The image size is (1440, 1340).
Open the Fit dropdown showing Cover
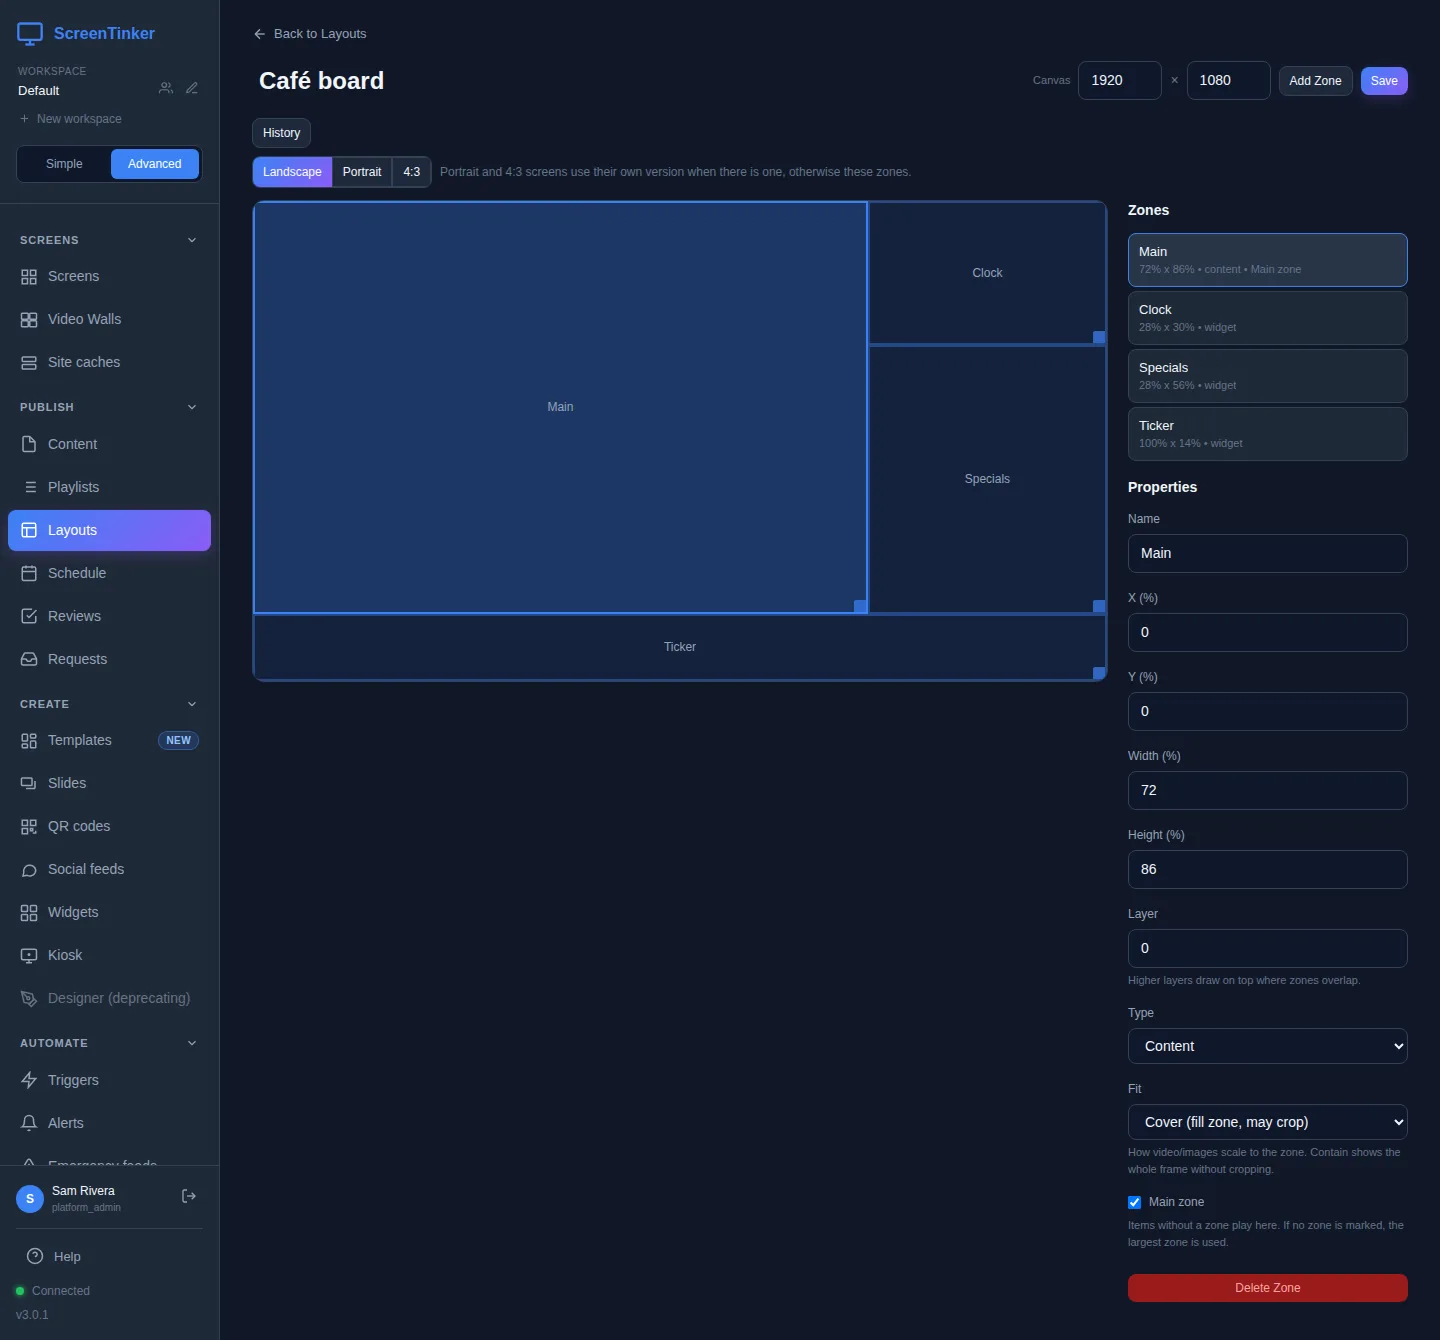point(1267,1122)
